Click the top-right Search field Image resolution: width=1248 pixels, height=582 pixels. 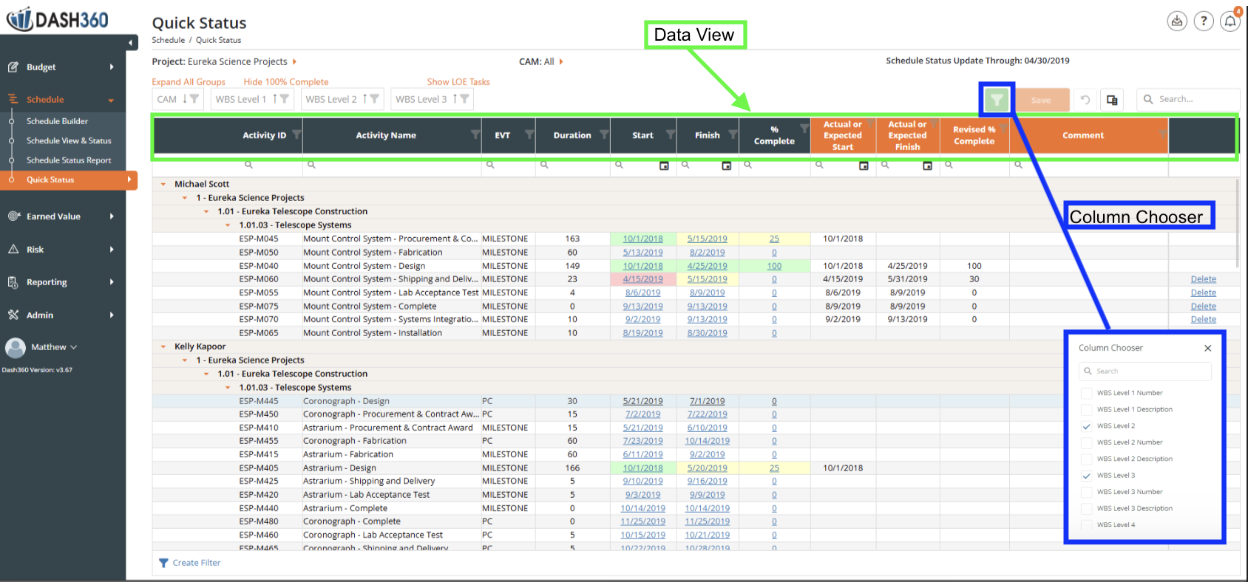coord(1188,99)
